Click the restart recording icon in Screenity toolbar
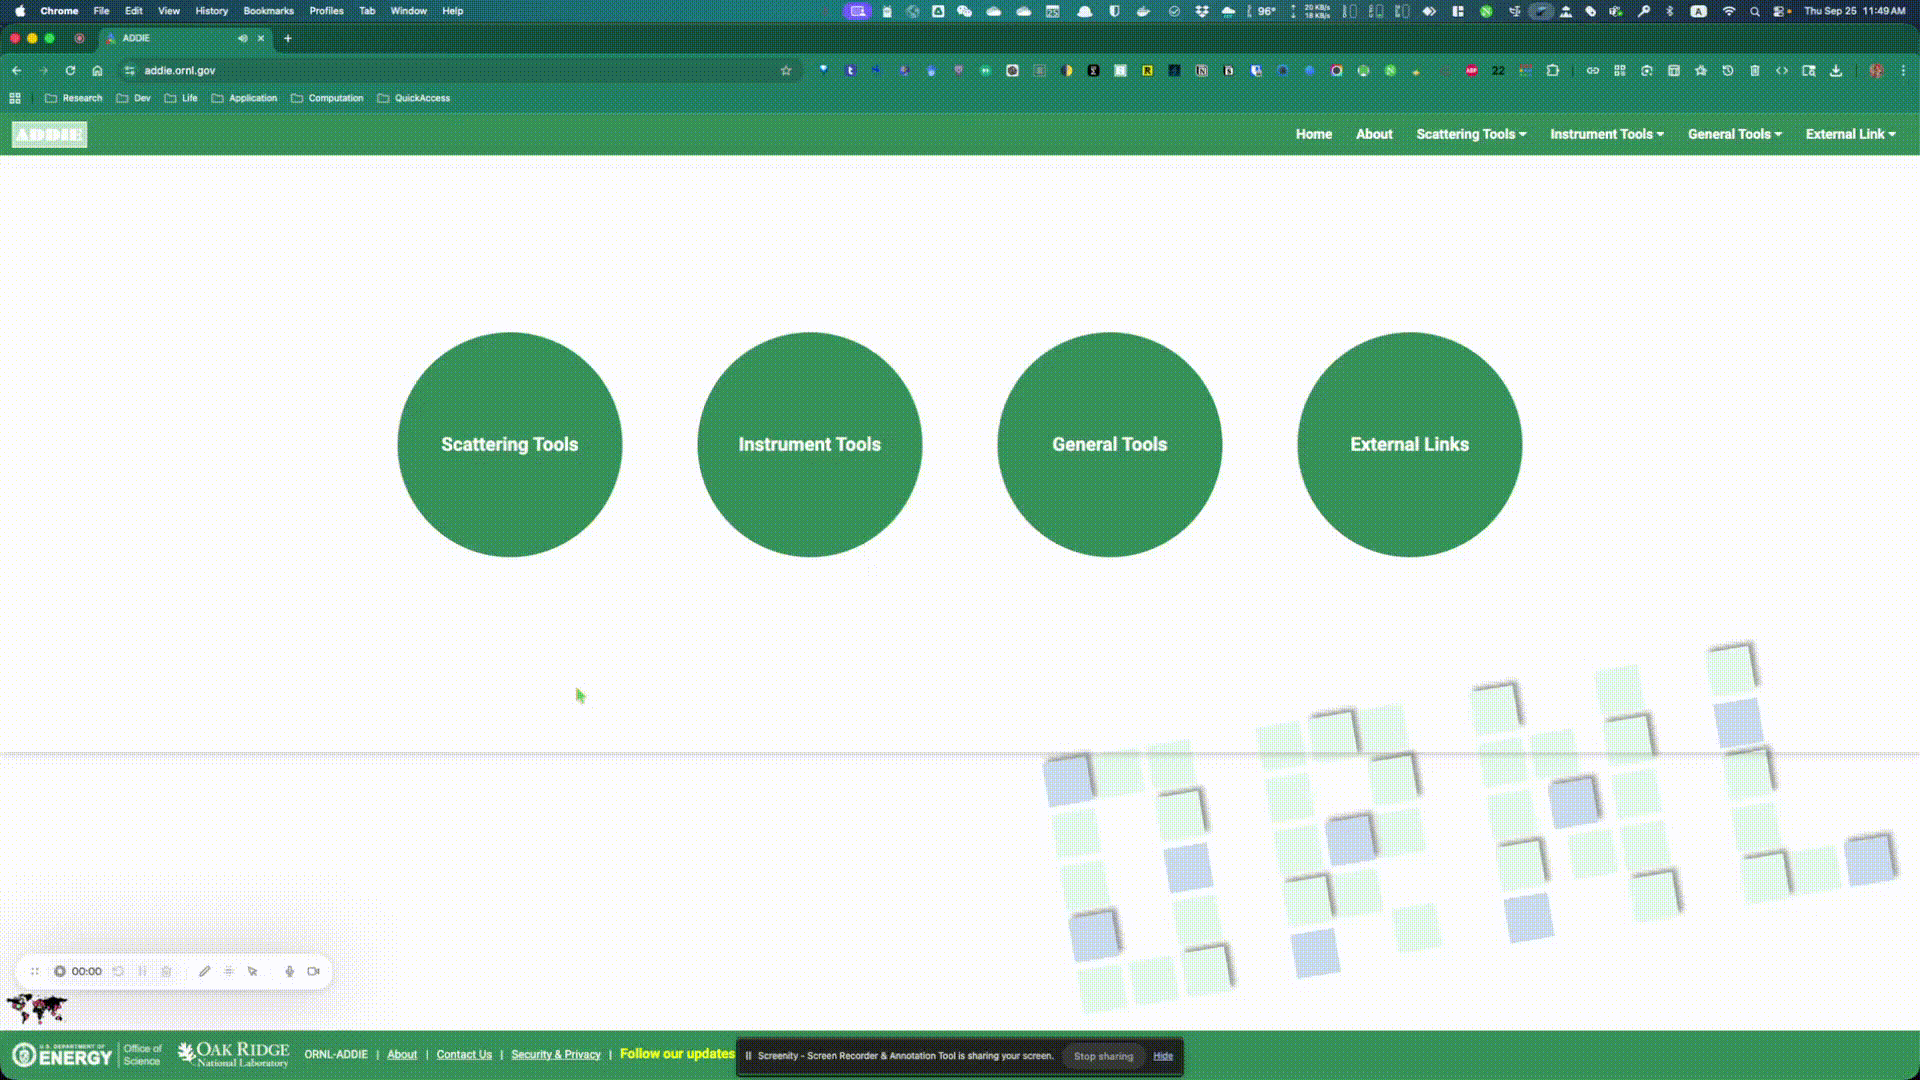This screenshot has height=1080, width=1920. pos(118,971)
